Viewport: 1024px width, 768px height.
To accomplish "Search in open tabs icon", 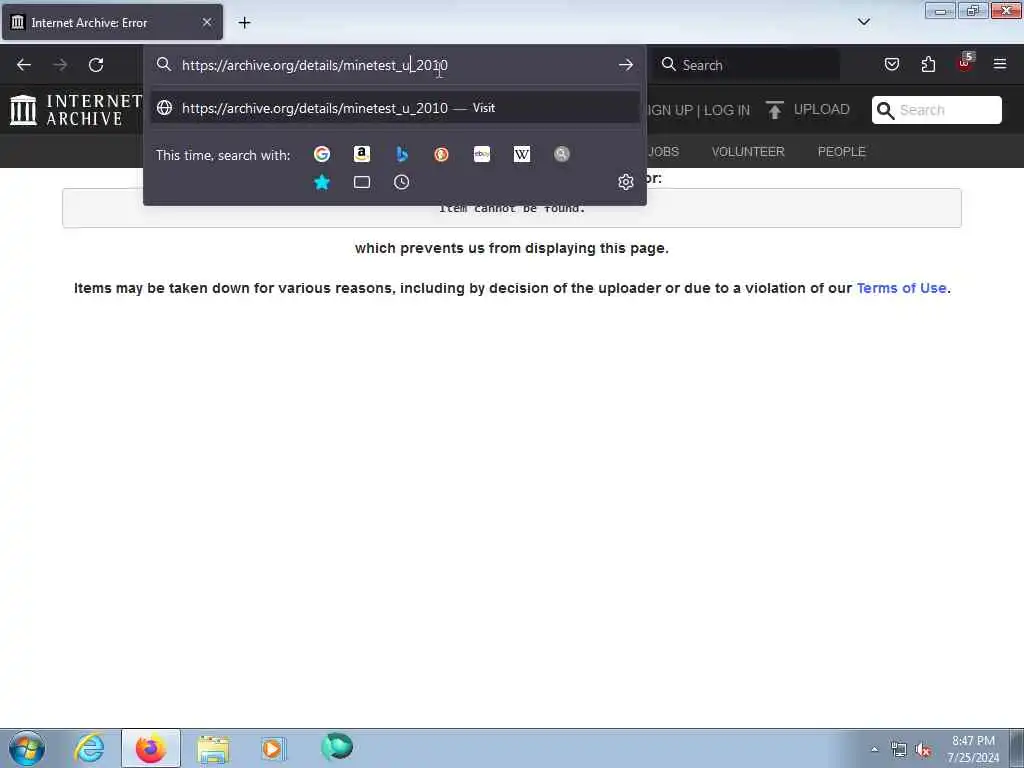I will (362, 182).
